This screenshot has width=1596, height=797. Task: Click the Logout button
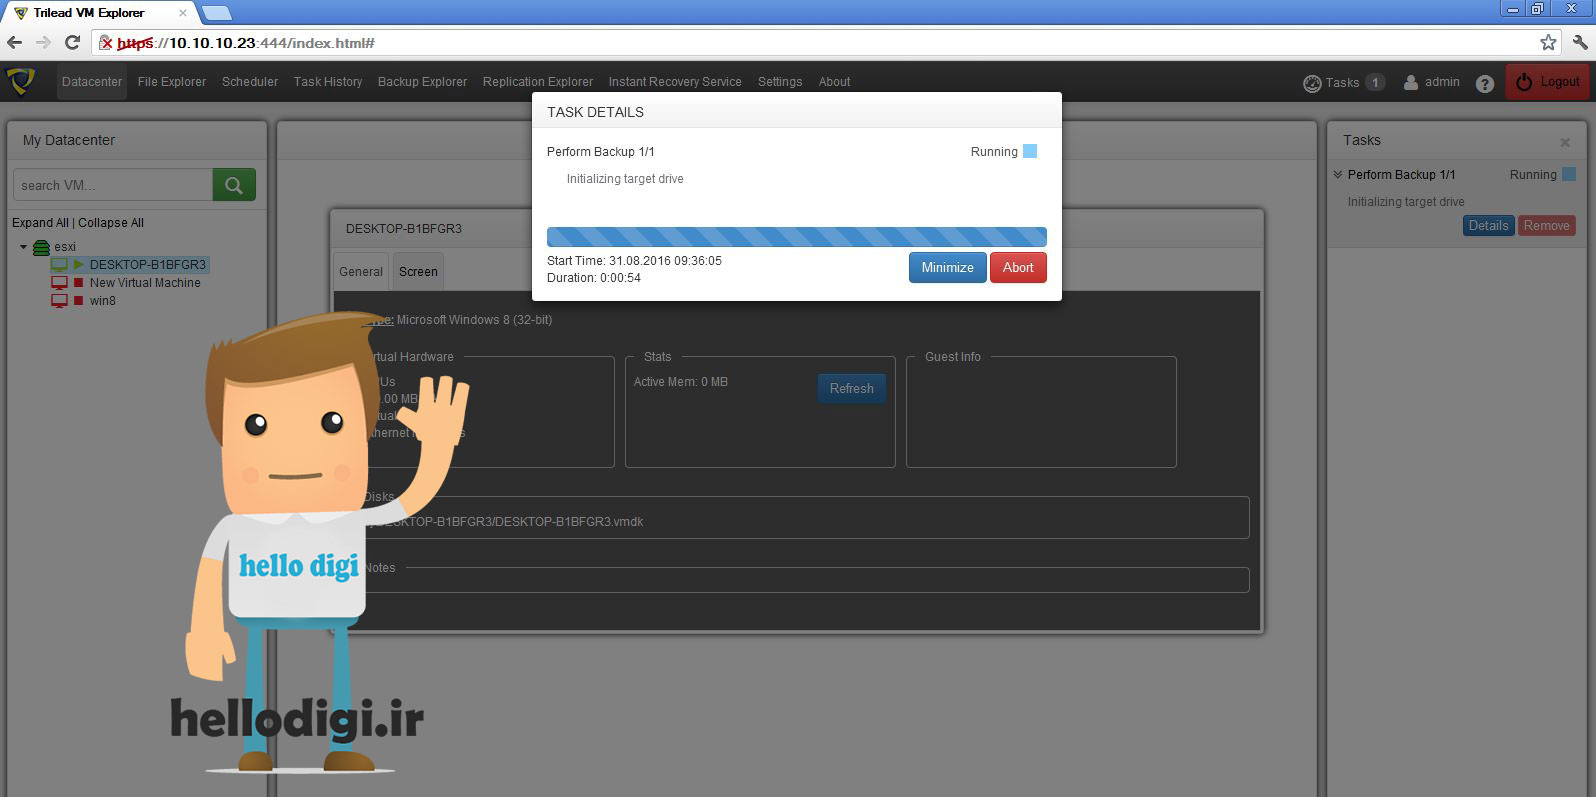click(x=1548, y=82)
